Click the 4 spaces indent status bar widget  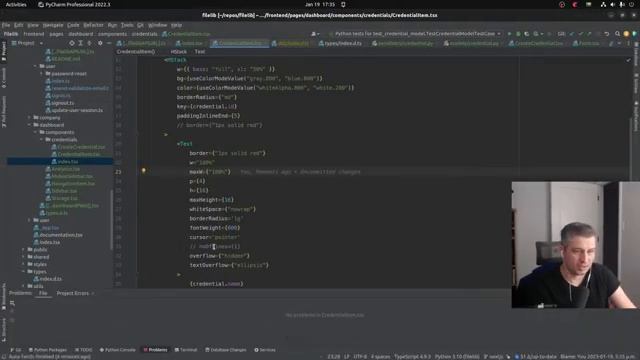(380, 356)
